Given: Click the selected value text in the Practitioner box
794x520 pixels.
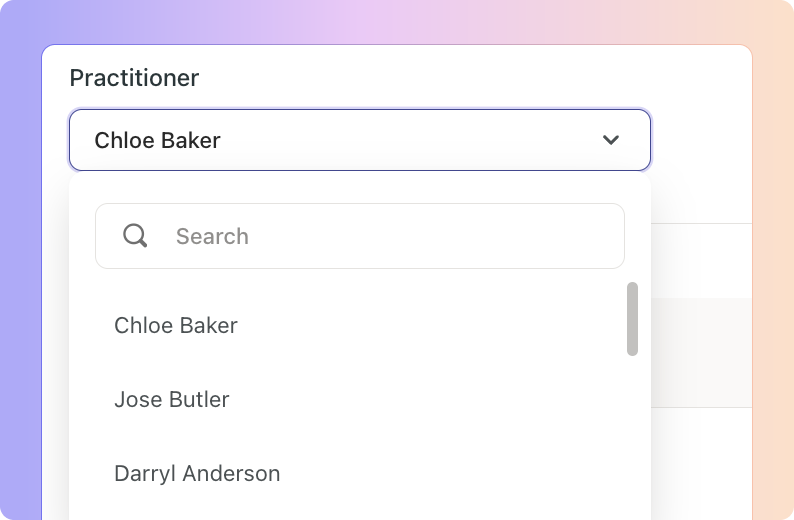Looking at the screenshot, I should [157, 140].
